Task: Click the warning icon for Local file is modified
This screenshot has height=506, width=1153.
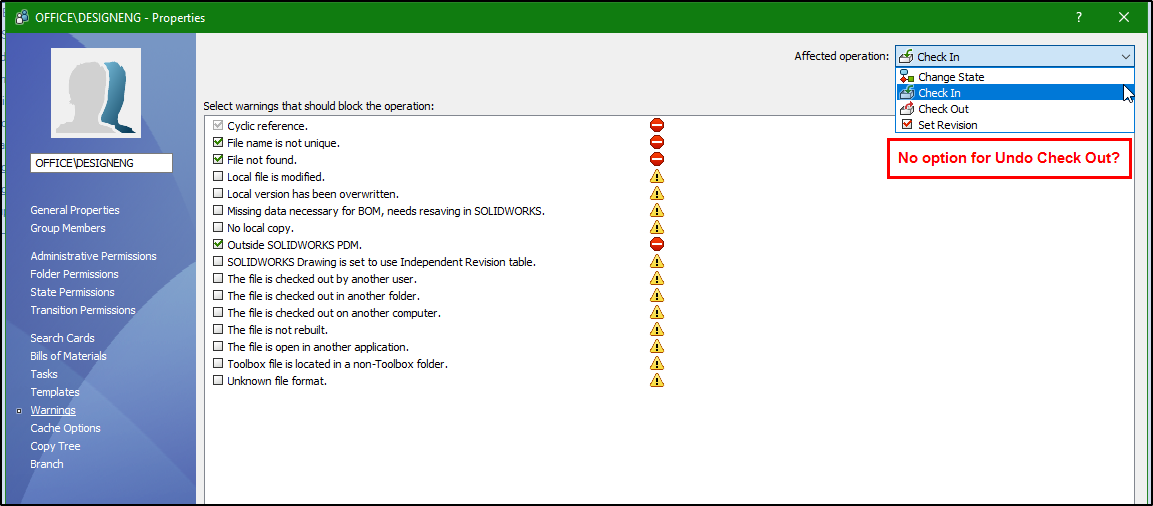Action: point(657,176)
